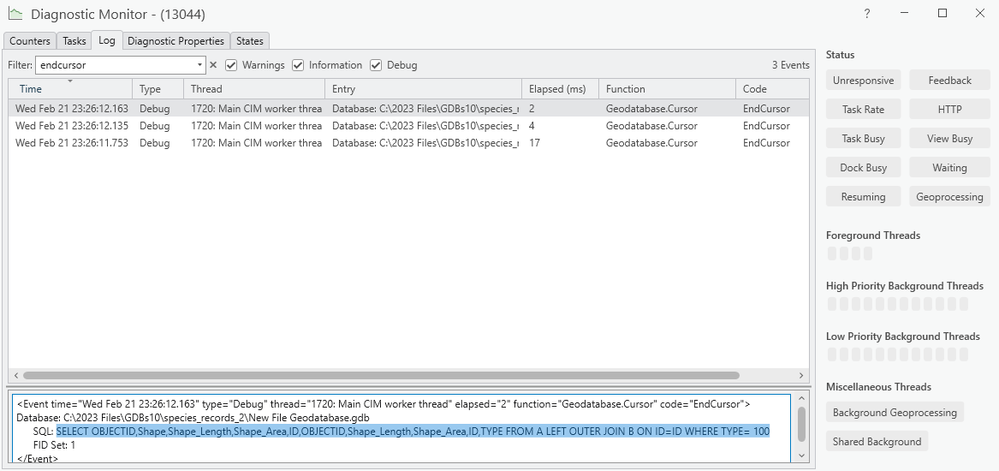Toggle the Warnings checkbox
Viewport: 999px width, 471px height.
point(231,65)
